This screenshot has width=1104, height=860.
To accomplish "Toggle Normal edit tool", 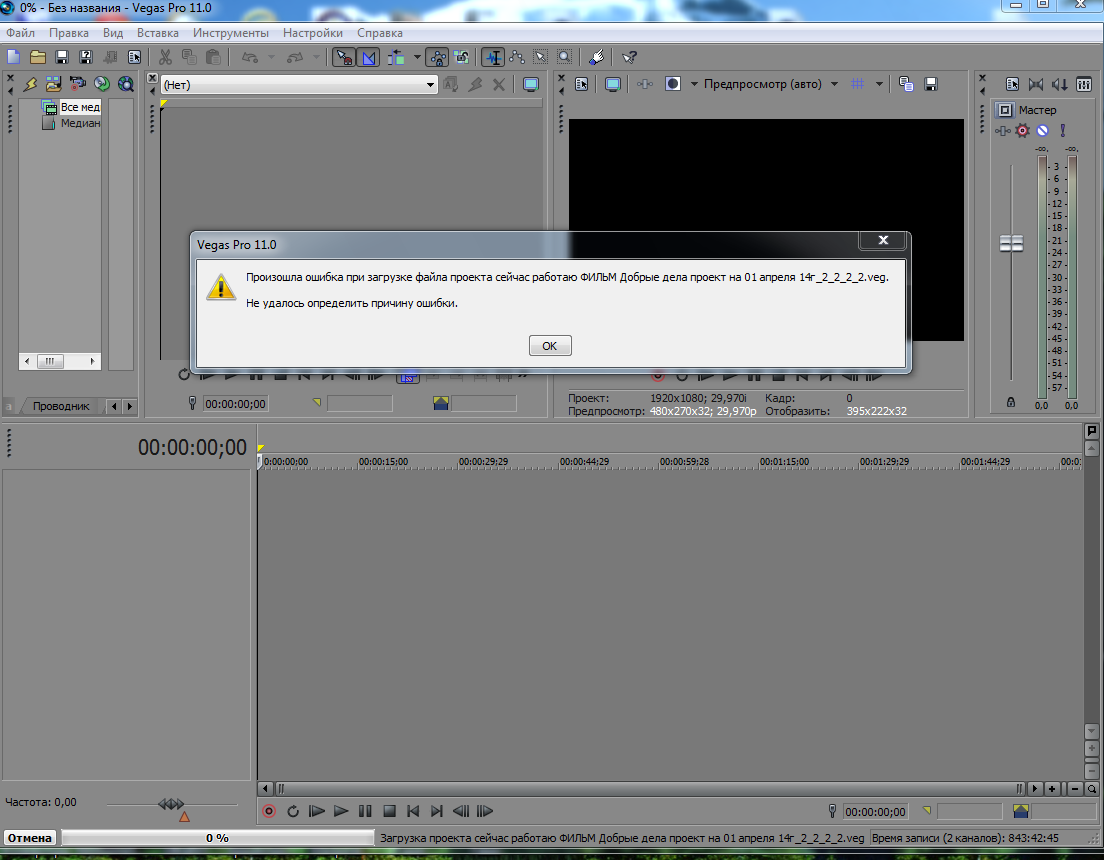I will (494, 57).
